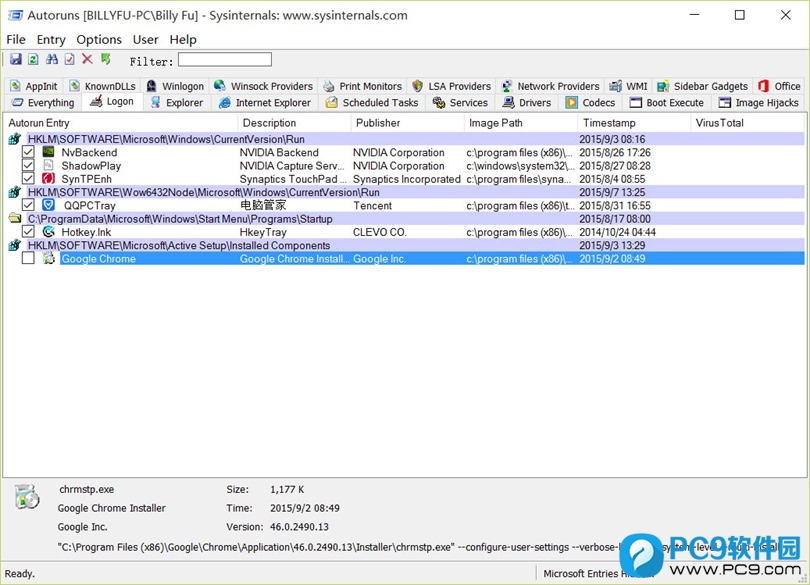Open the Entry menu
Image resolution: width=810 pixels, height=585 pixels.
51,40
